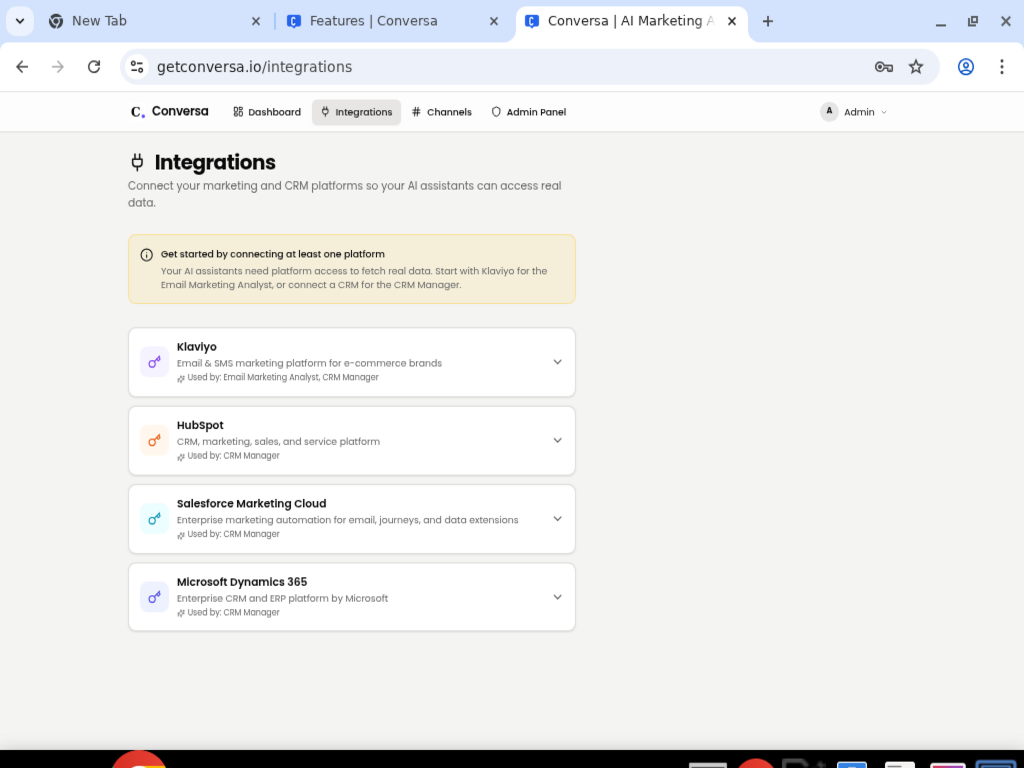Reload the page with the refresh icon

click(94, 67)
